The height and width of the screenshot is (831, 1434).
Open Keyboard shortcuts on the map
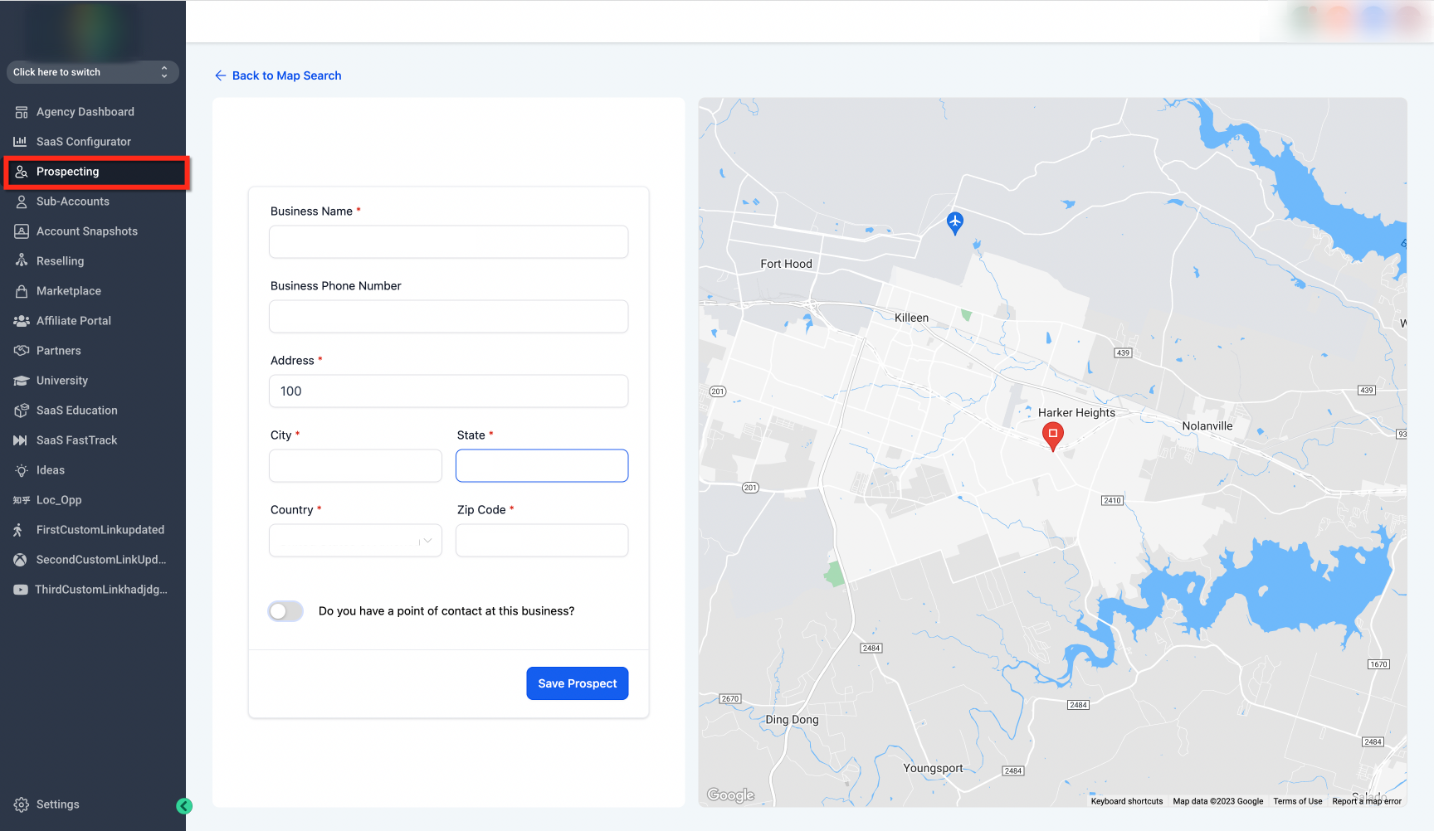1127,801
